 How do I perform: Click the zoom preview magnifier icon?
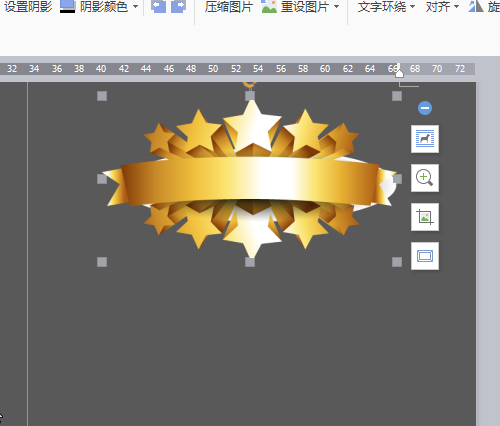click(425, 178)
